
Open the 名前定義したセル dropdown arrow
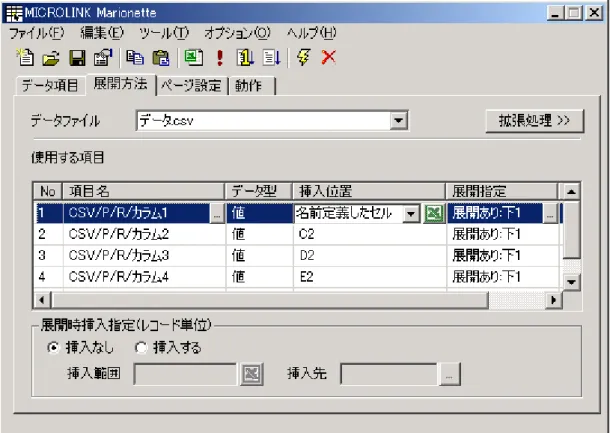click(411, 214)
